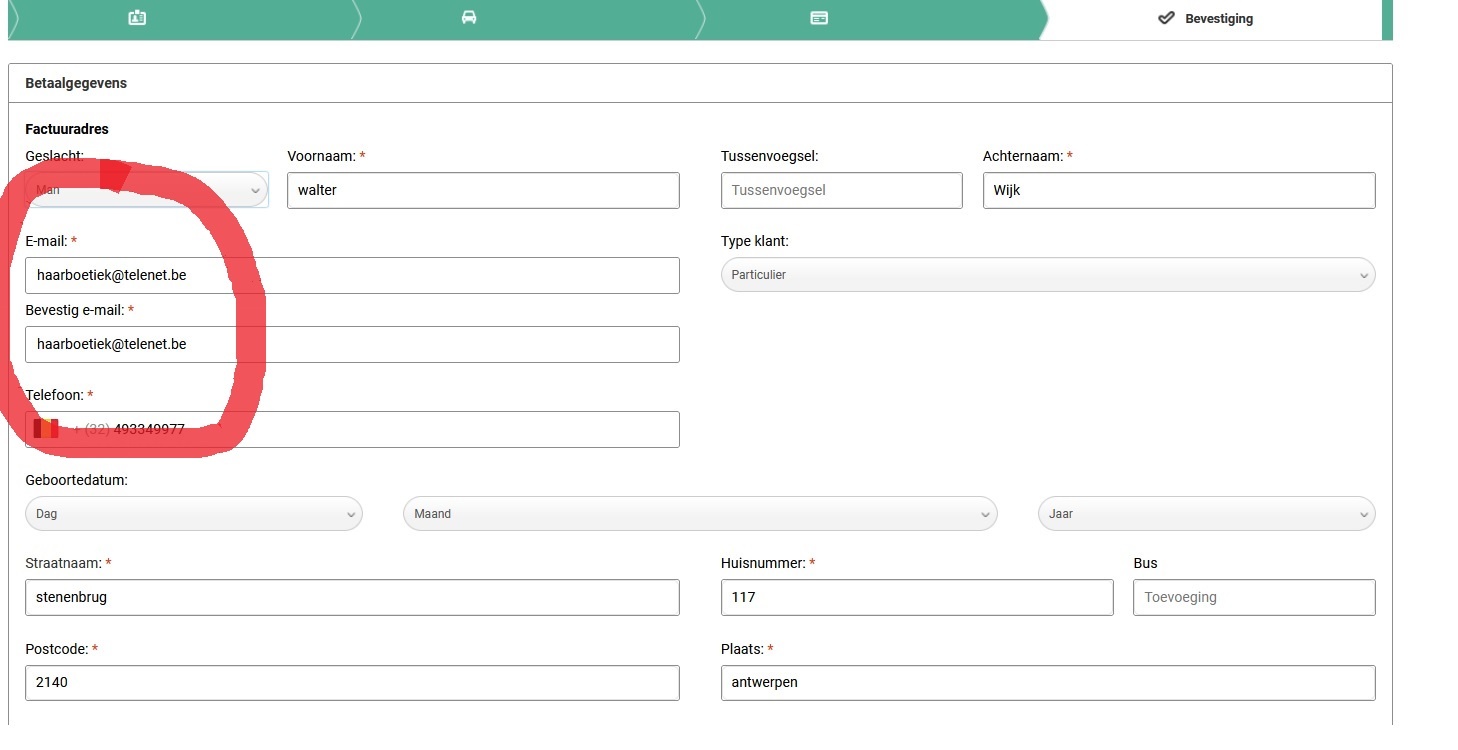Viewport: 1458px width, 750px height.
Task: Click the Bevestig e-mail input field
Action: 352,344
